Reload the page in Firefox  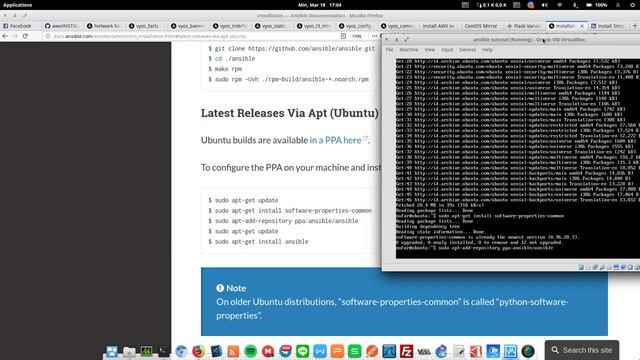click(x=25, y=36)
